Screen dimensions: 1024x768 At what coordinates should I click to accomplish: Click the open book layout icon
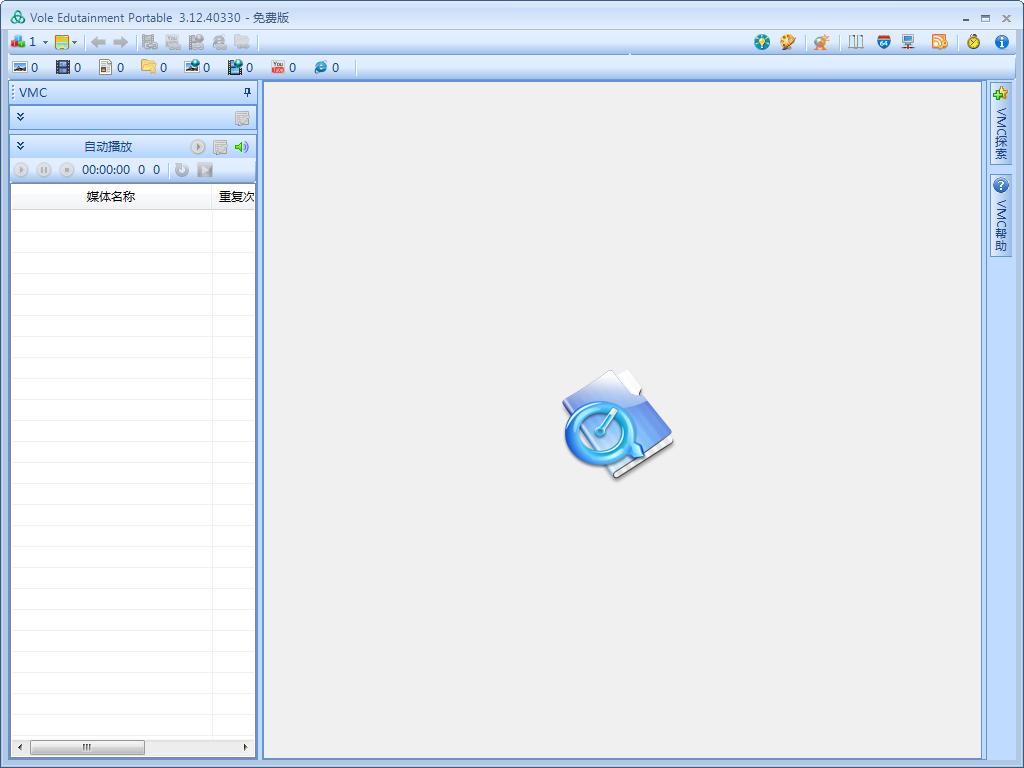856,42
